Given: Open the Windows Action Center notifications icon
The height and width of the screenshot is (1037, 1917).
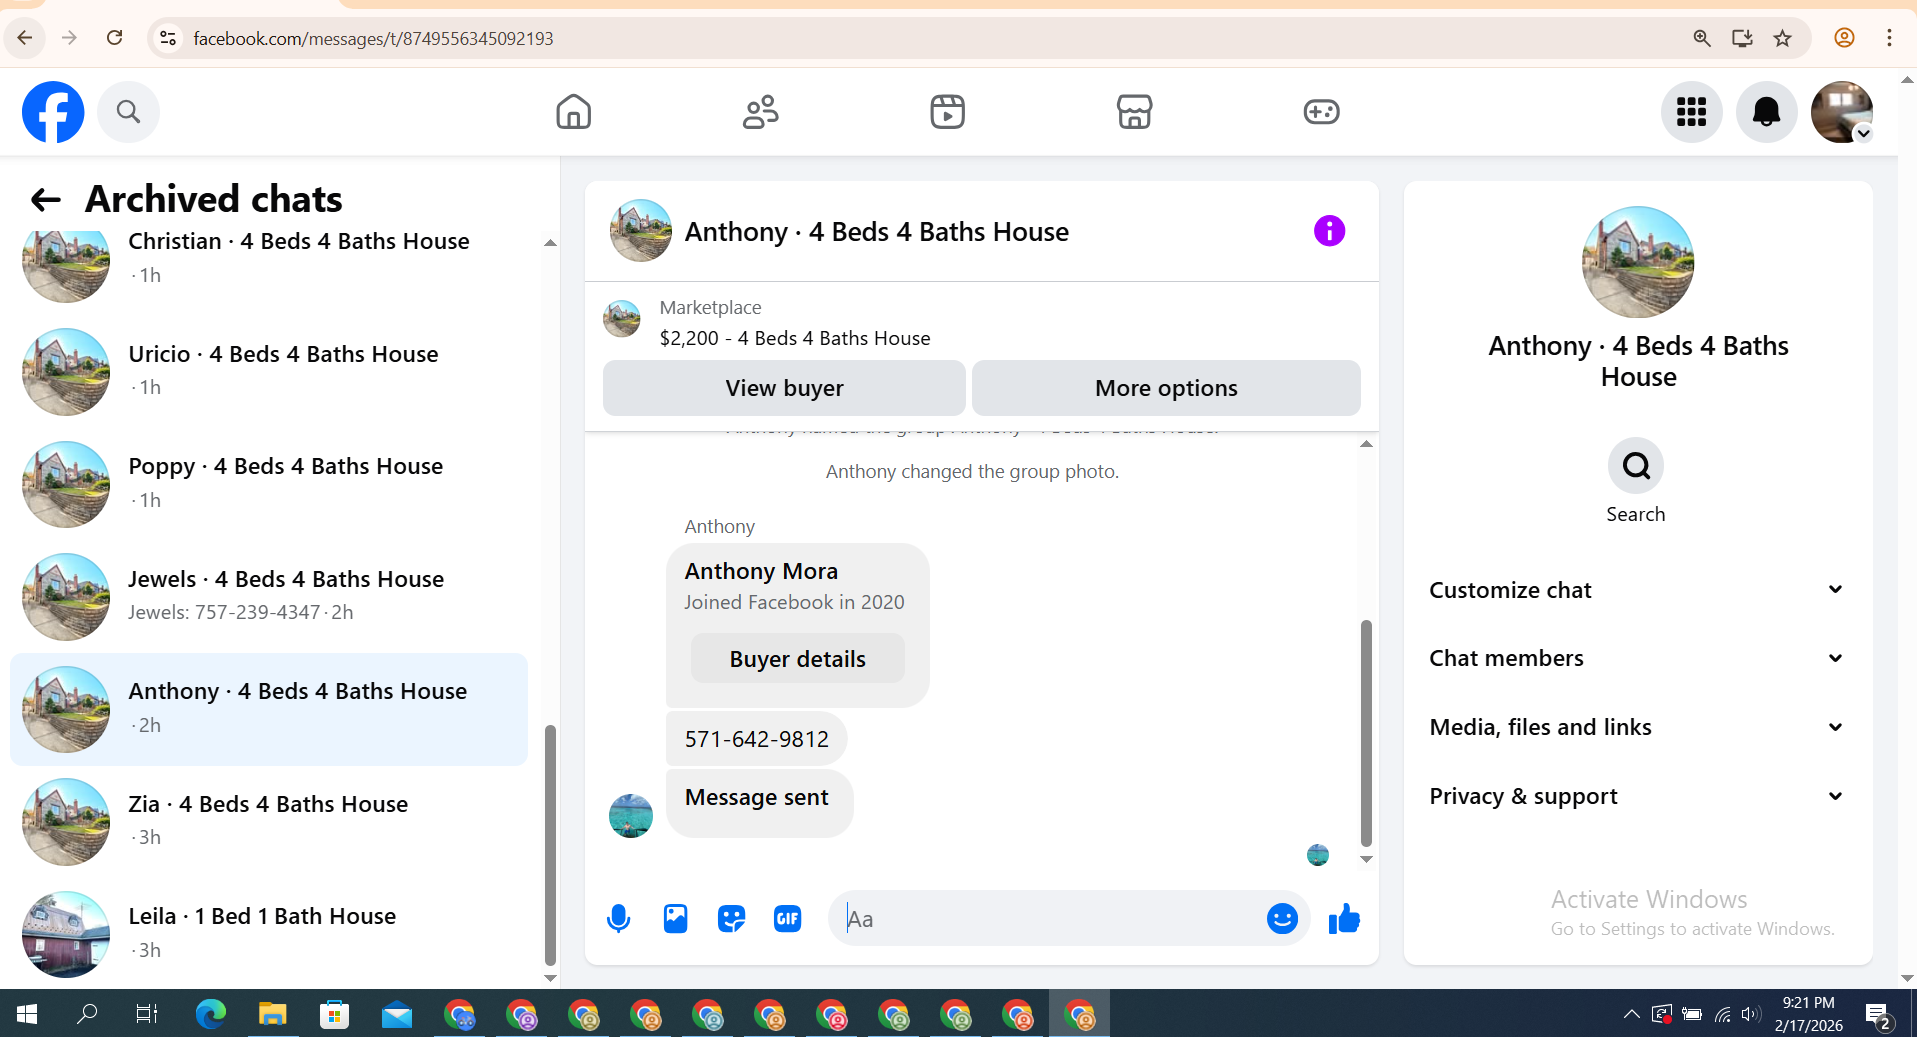Looking at the screenshot, I should [x=1880, y=1015].
